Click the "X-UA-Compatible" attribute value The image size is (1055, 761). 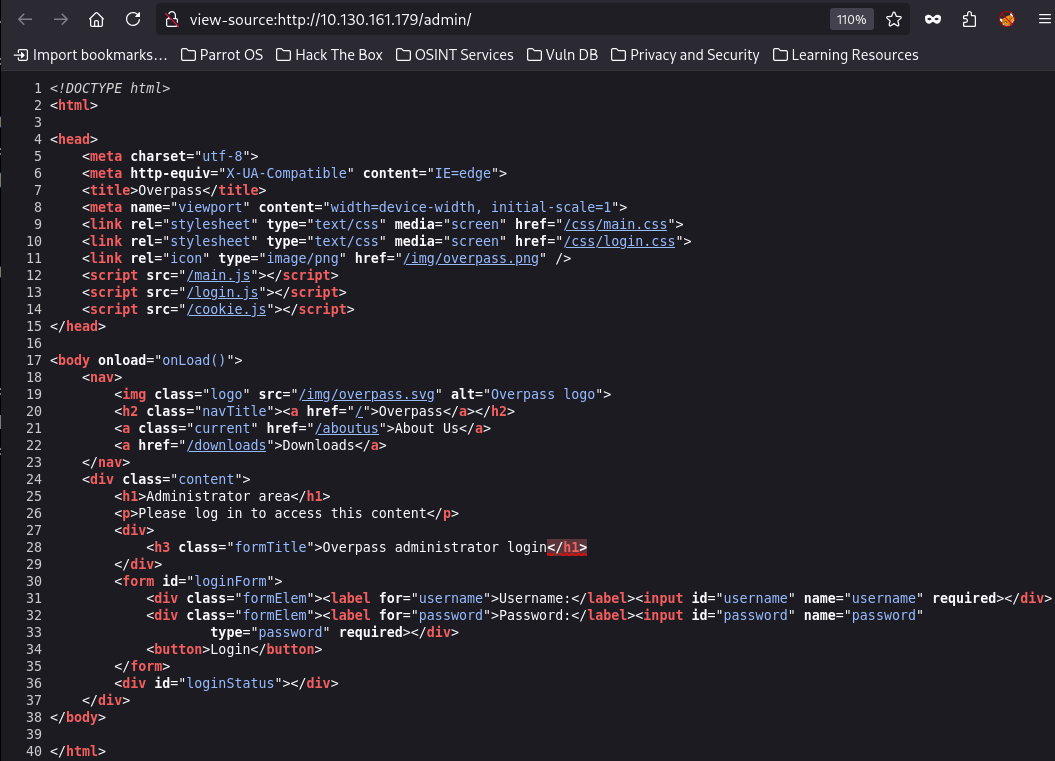point(287,173)
